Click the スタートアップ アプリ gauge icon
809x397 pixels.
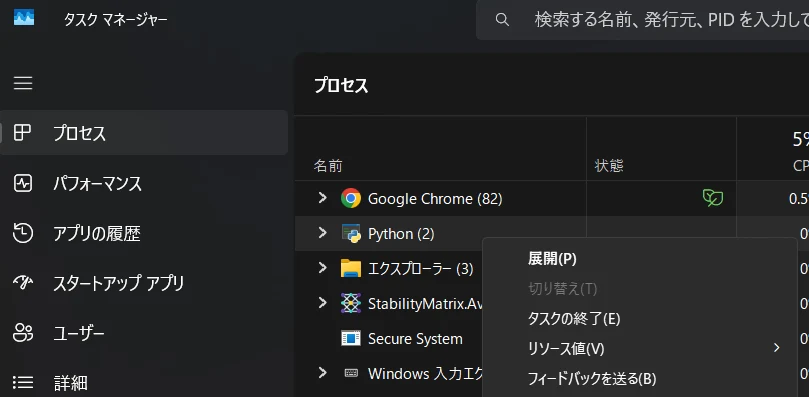(x=23, y=282)
